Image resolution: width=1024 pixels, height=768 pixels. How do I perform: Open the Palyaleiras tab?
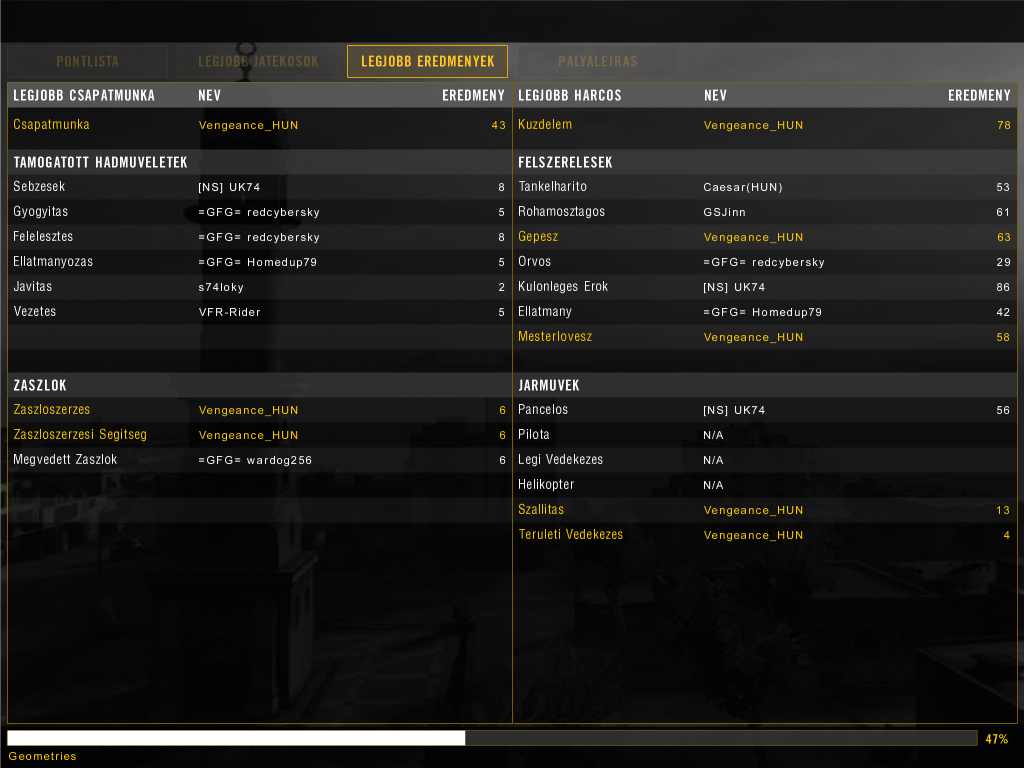point(597,62)
